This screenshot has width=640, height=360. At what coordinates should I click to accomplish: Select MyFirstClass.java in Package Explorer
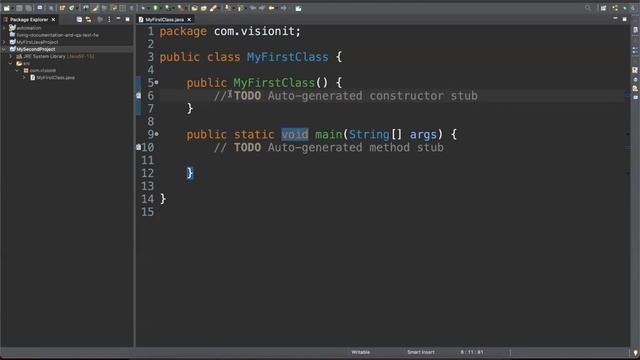click(56, 77)
